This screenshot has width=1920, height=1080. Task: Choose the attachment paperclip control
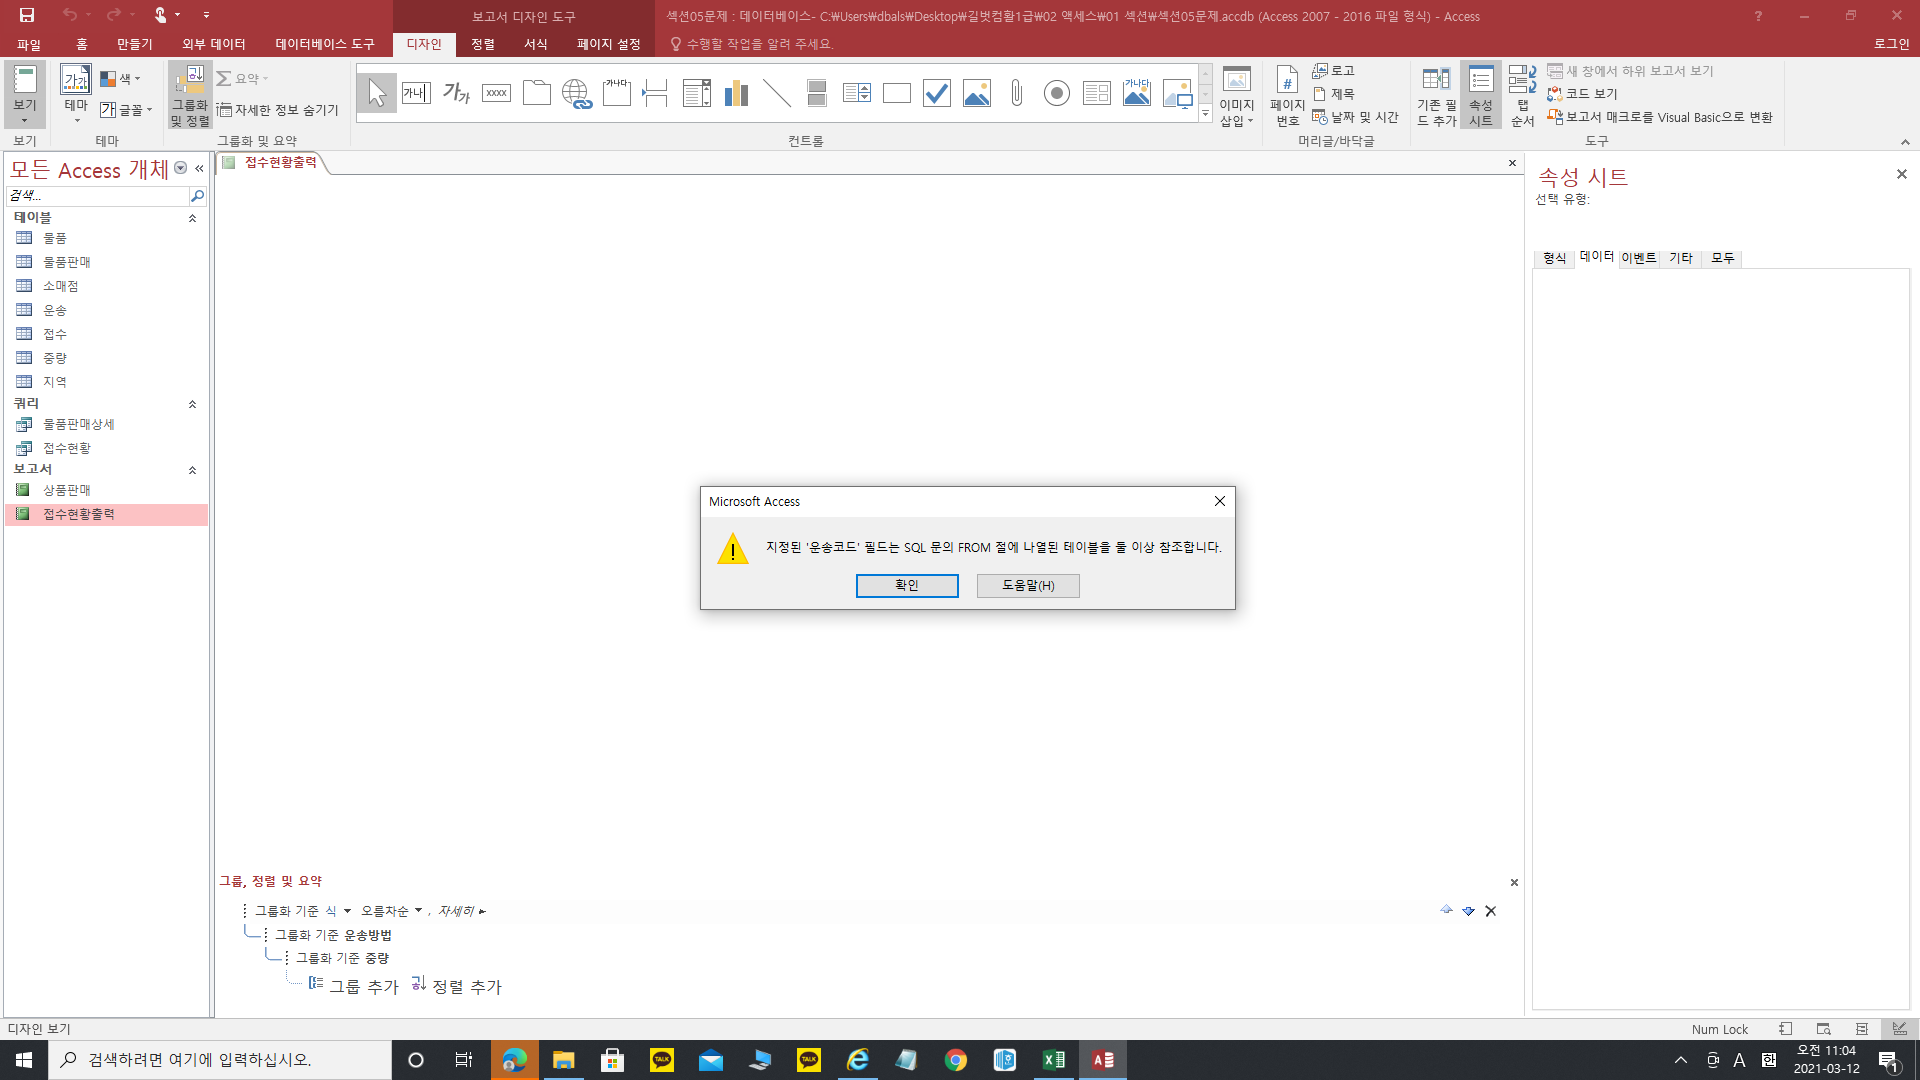click(x=1016, y=93)
